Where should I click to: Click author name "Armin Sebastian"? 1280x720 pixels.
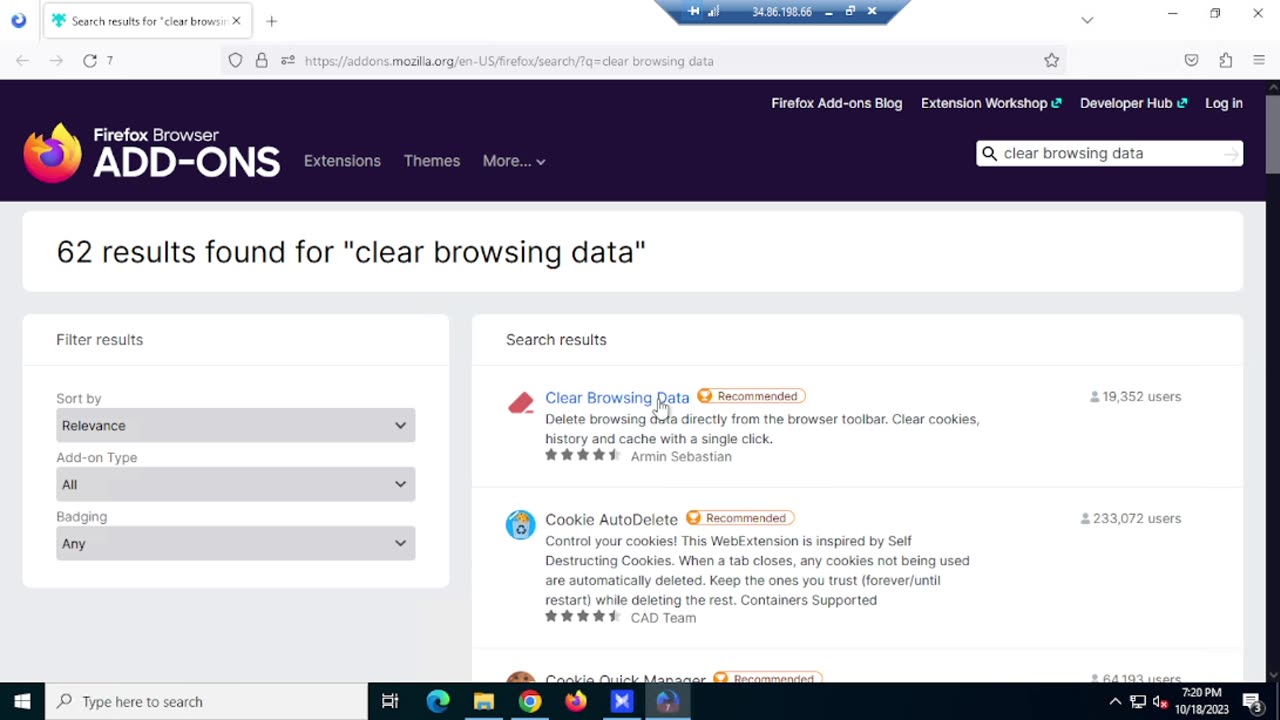pyautogui.click(x=681, y=456)
